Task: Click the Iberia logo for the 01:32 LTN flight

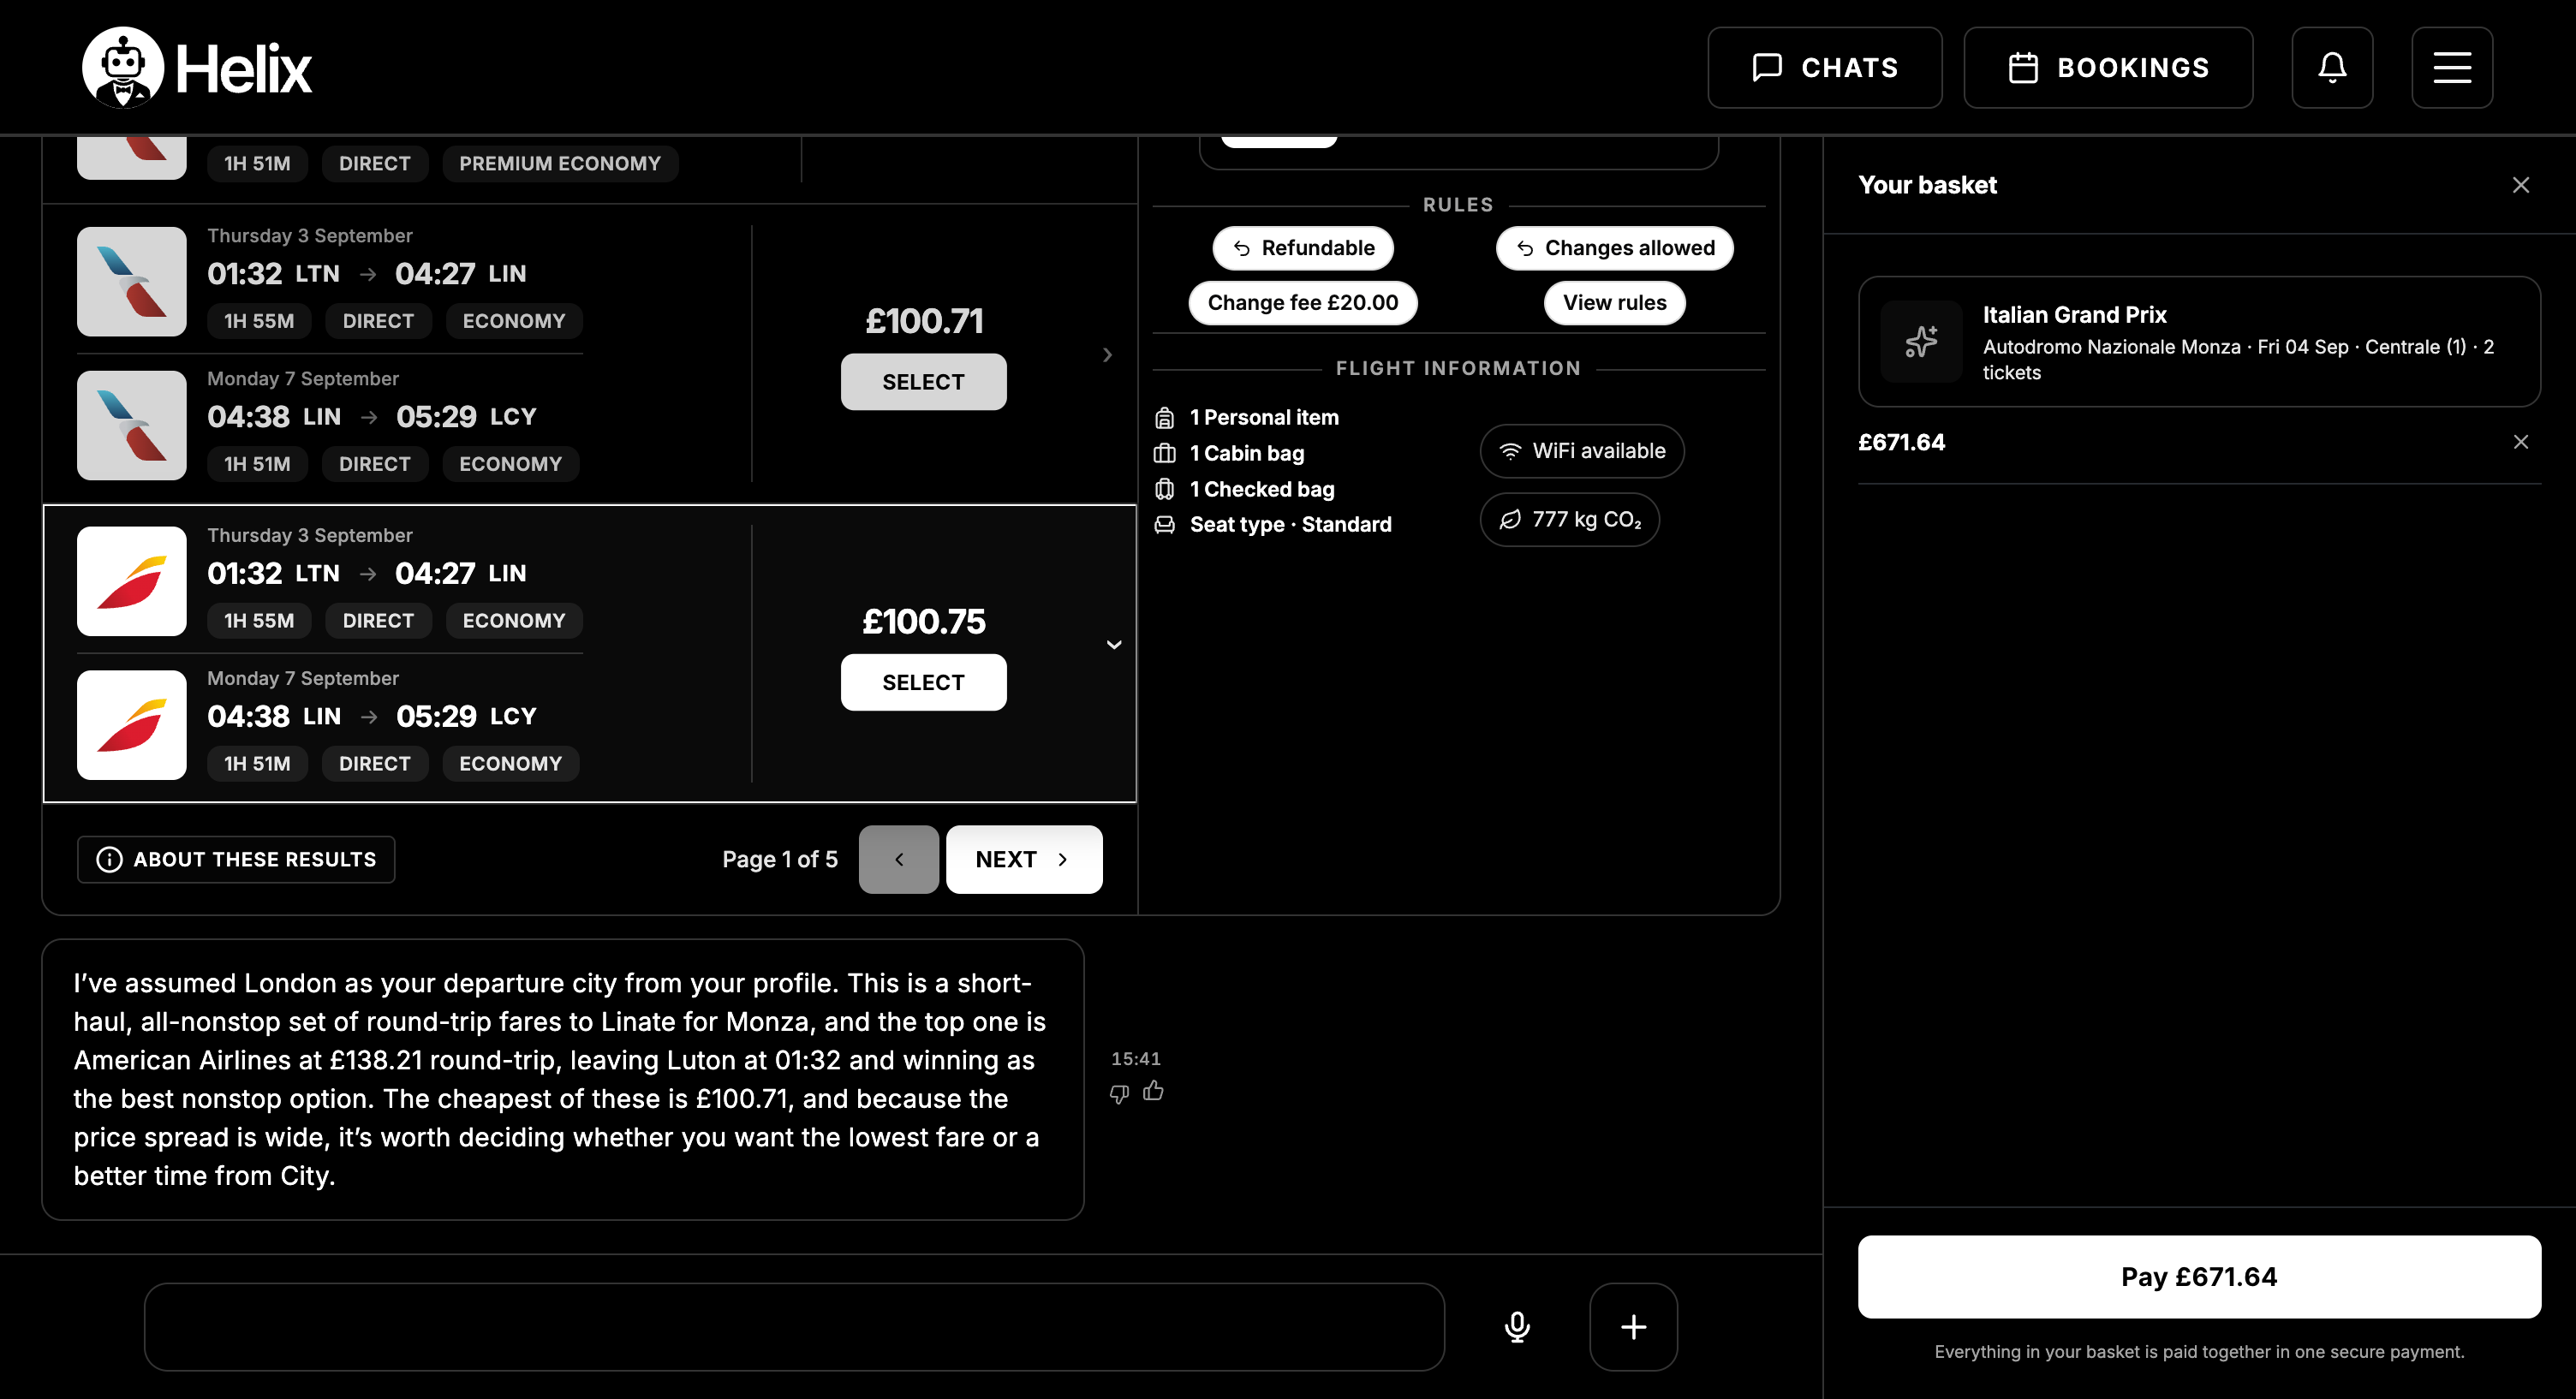Action: [x=132, y=581]
